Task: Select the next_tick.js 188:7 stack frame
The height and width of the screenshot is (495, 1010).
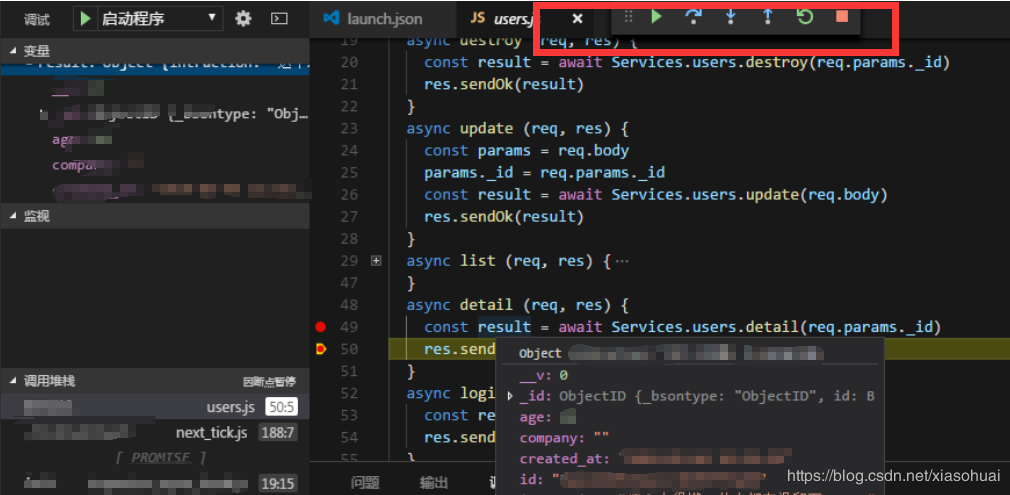Action: click(155, 433)
